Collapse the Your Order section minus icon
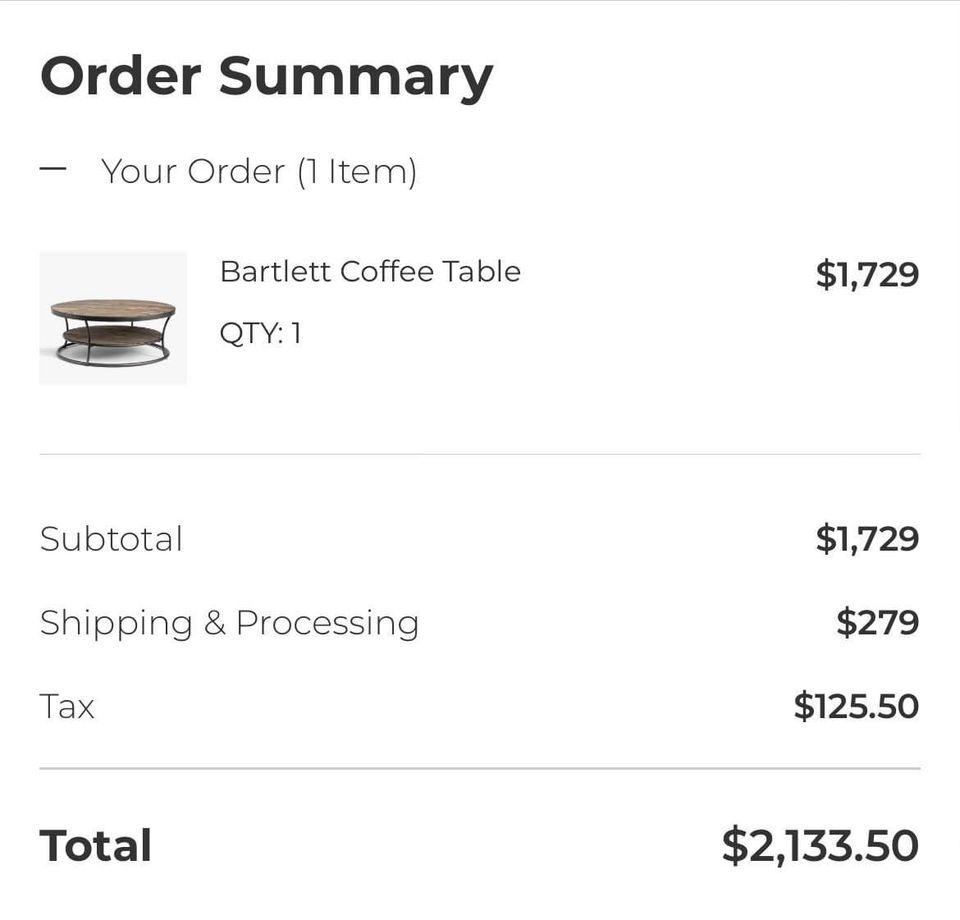This screenshot has height=920, width=960. click(53, 168)
